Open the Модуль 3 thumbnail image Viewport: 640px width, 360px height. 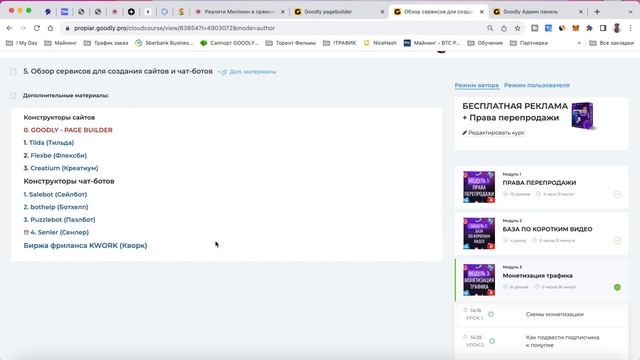coord(479,280)
